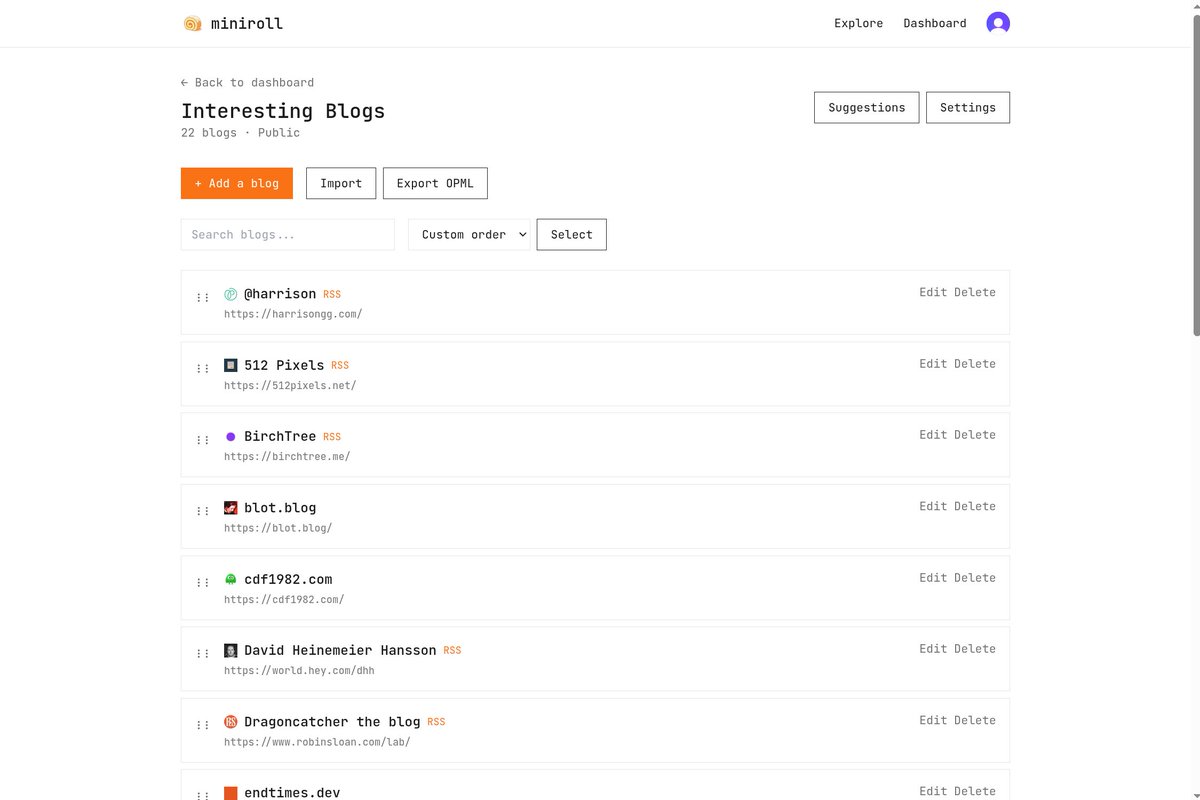Click RSS badge next to Dragoncatcher the blog
The image size is (1200, 800).
click(436, 722)
